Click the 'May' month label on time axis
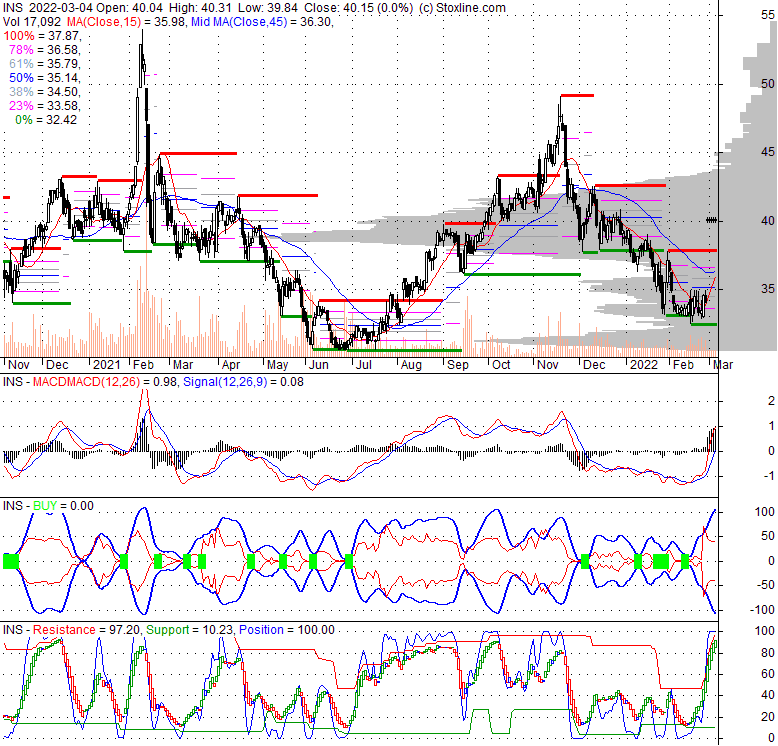The image size is (778, 746). [x=277, y=365]
